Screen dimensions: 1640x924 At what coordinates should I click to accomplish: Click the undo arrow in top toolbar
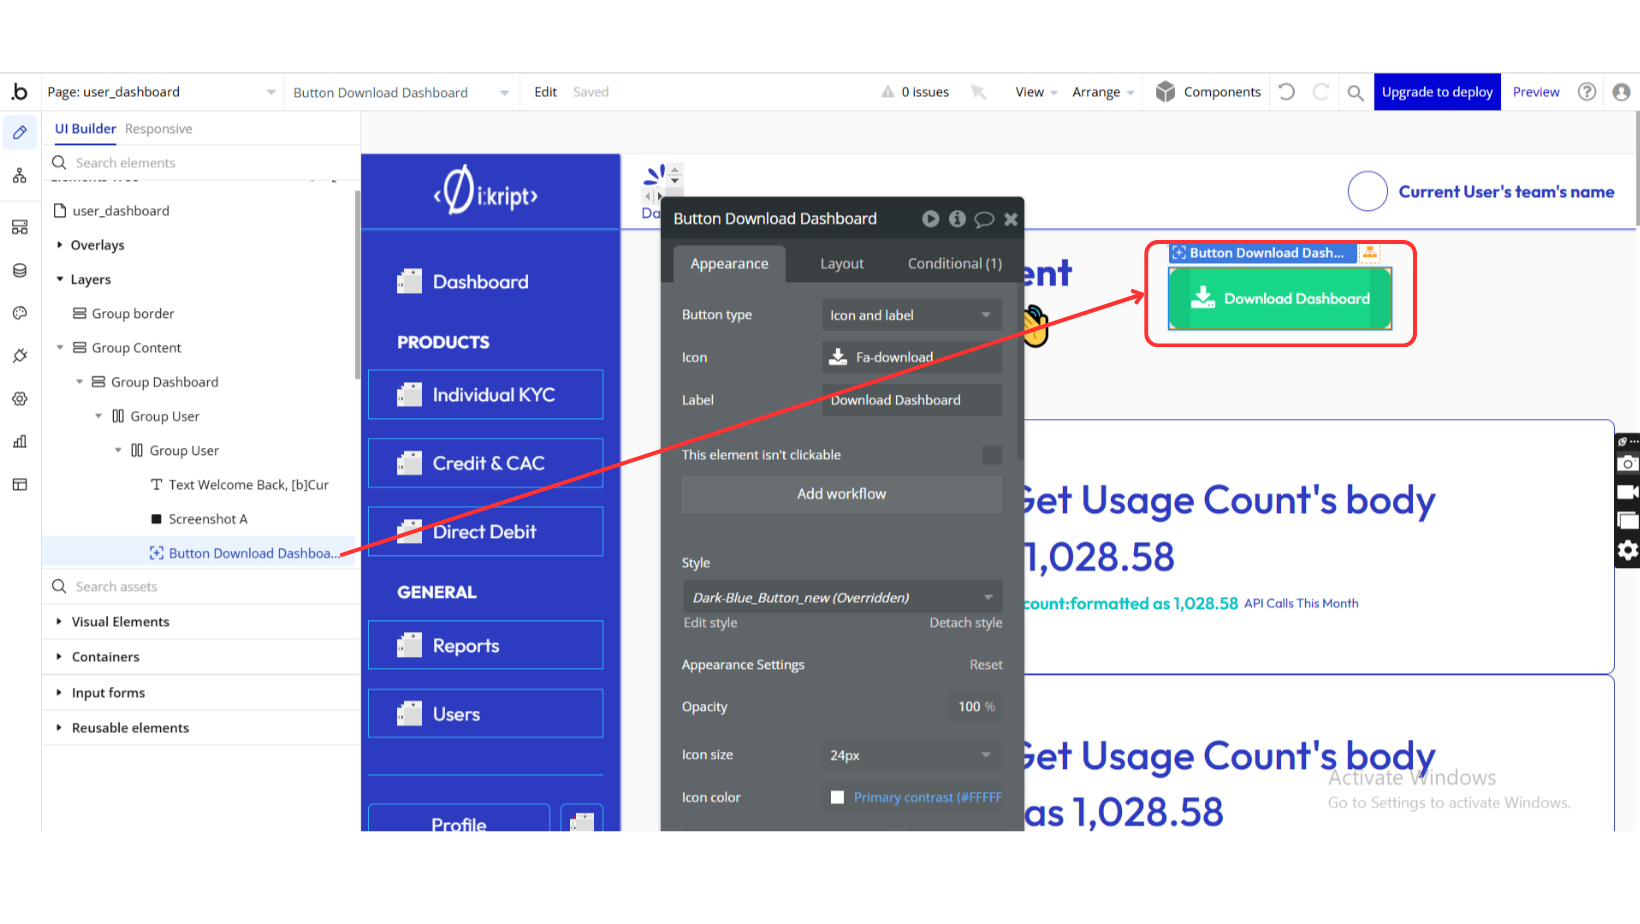pyautogui.click(x=1287, y=92)
